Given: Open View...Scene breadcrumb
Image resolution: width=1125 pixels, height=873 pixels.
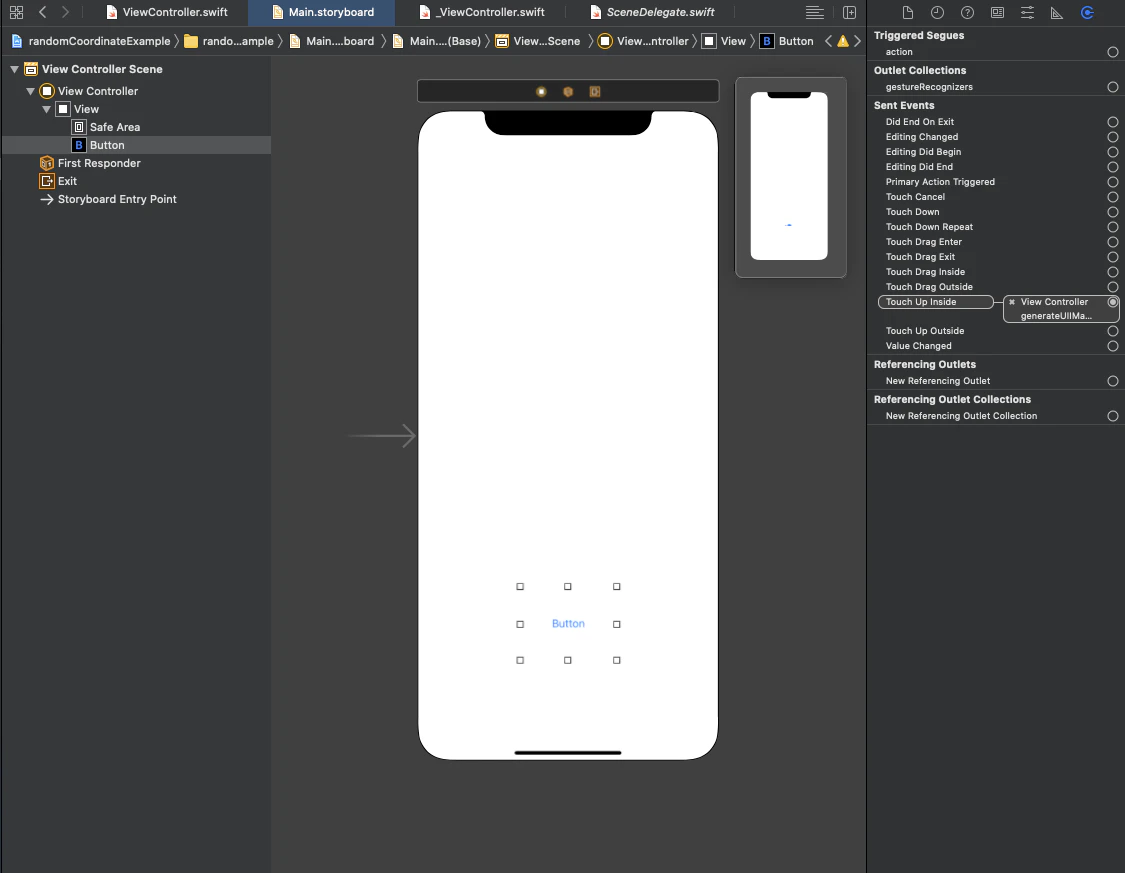Looking at the screenshot, I should point(537,41).
